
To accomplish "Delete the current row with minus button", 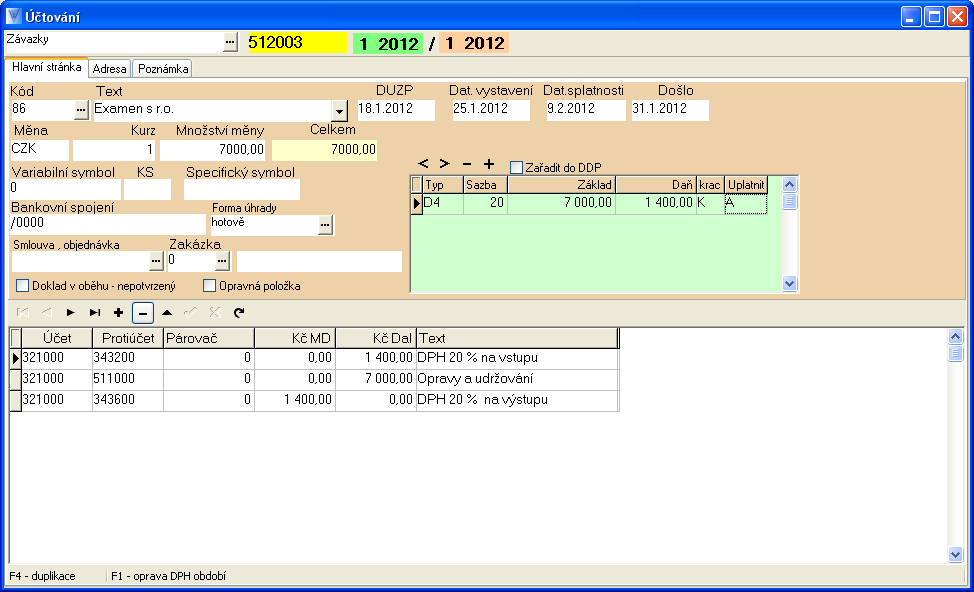I will pyautogui.click(x=143, y=312).
